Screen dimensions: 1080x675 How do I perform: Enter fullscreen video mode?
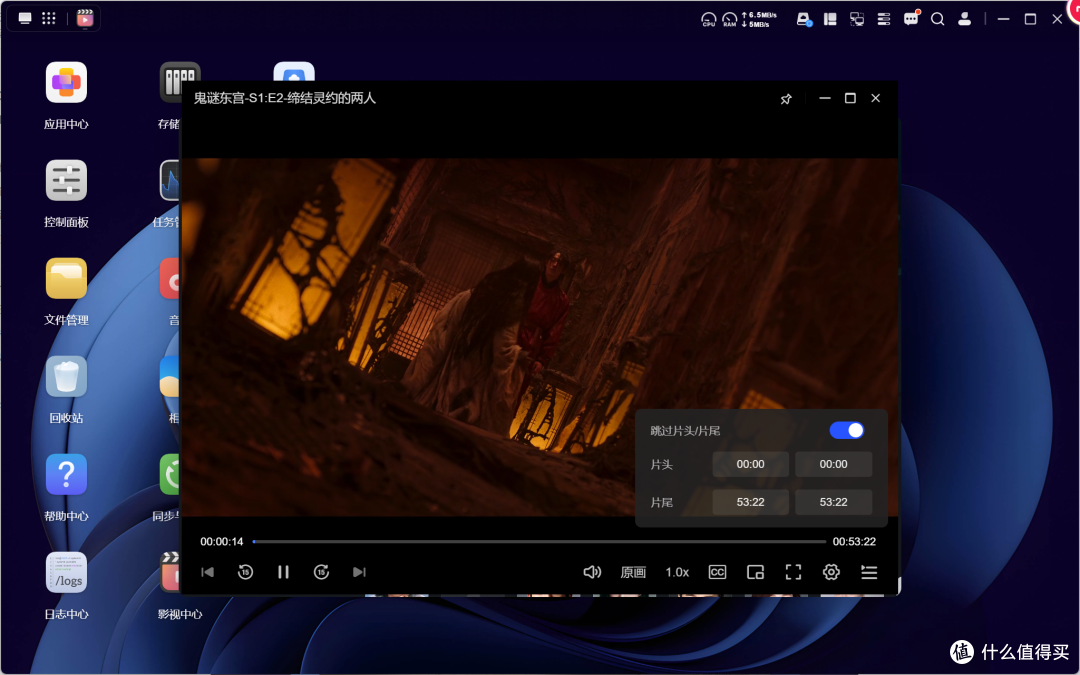[x=793, y=572]
